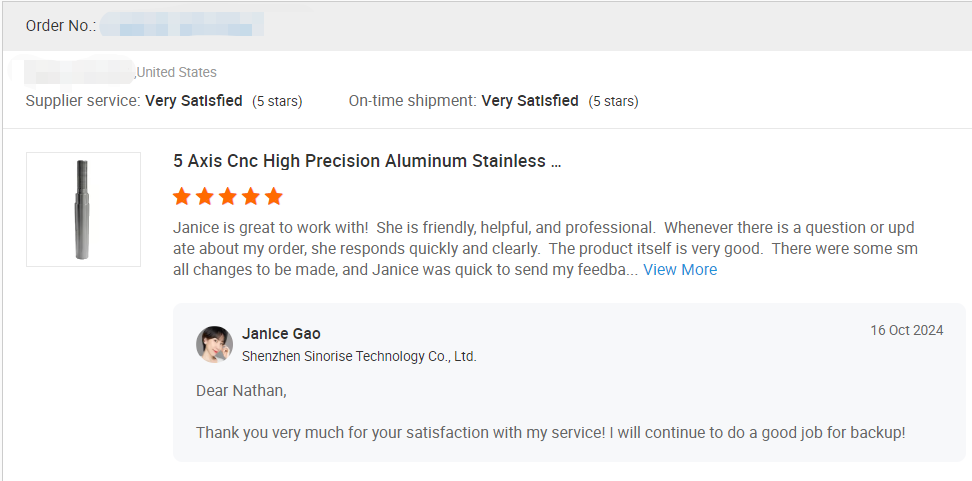Viewport: 972px width, 481px height.
Task: Click the supplier's thank you reply message
Action: click(x=550, y=433)
